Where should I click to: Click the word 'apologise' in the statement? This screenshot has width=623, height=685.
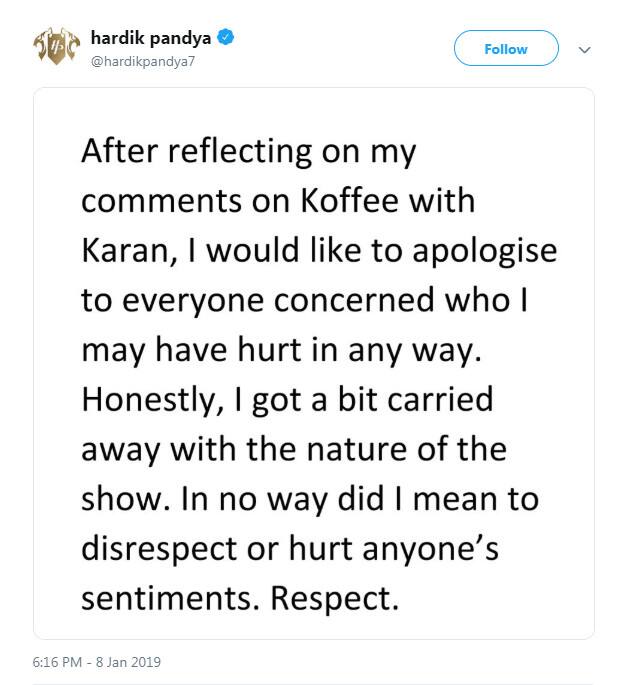[x=485, y=253]
